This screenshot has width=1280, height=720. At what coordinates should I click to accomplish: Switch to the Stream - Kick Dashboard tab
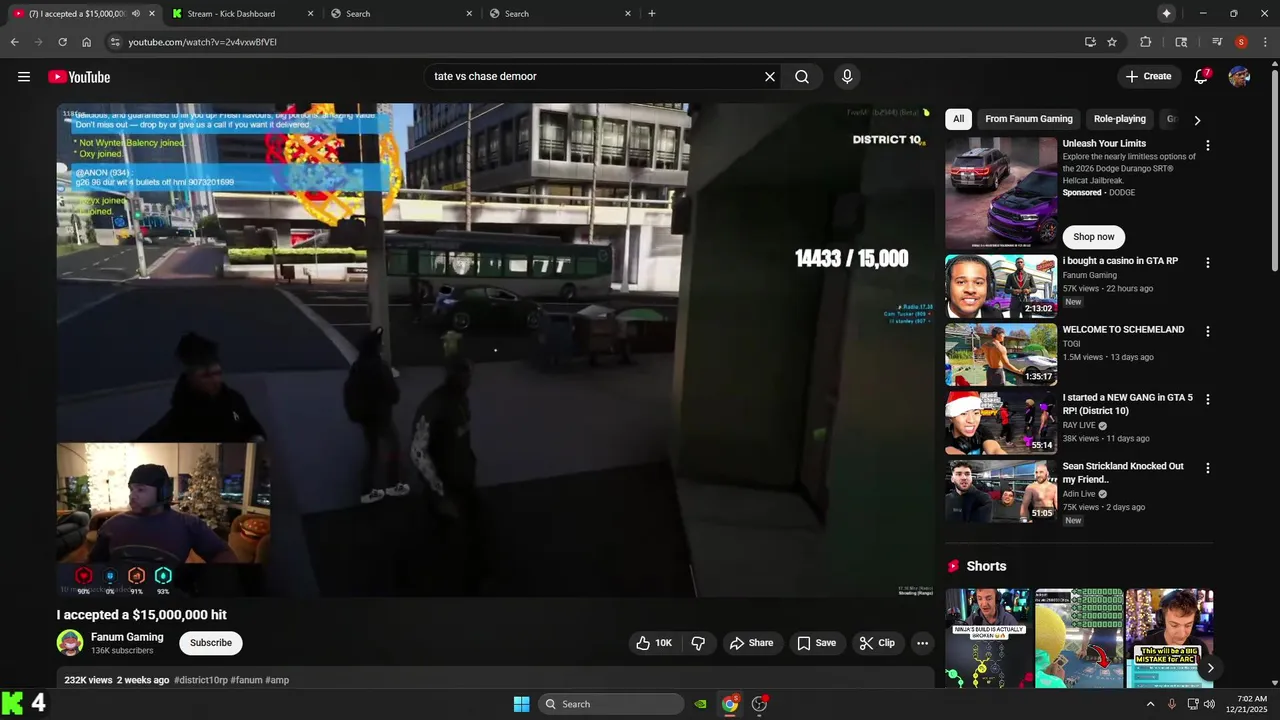tap(243, 13)
